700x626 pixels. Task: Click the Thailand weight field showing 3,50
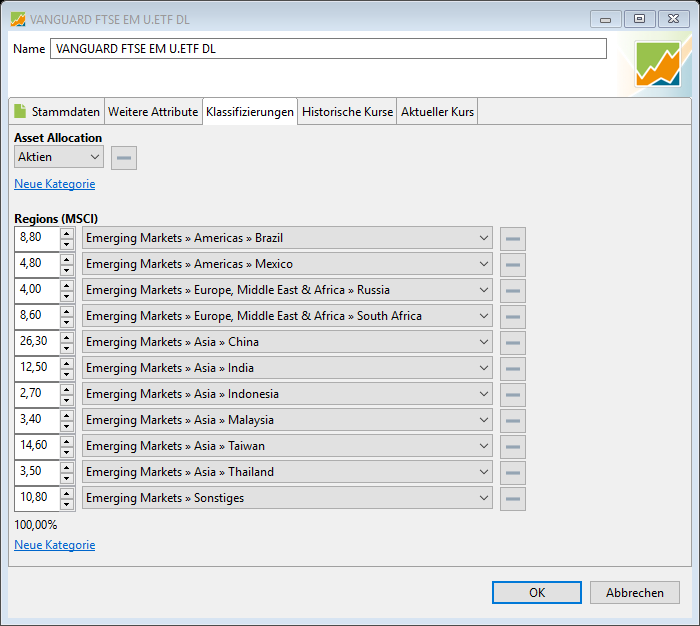(x=37, y=472)
